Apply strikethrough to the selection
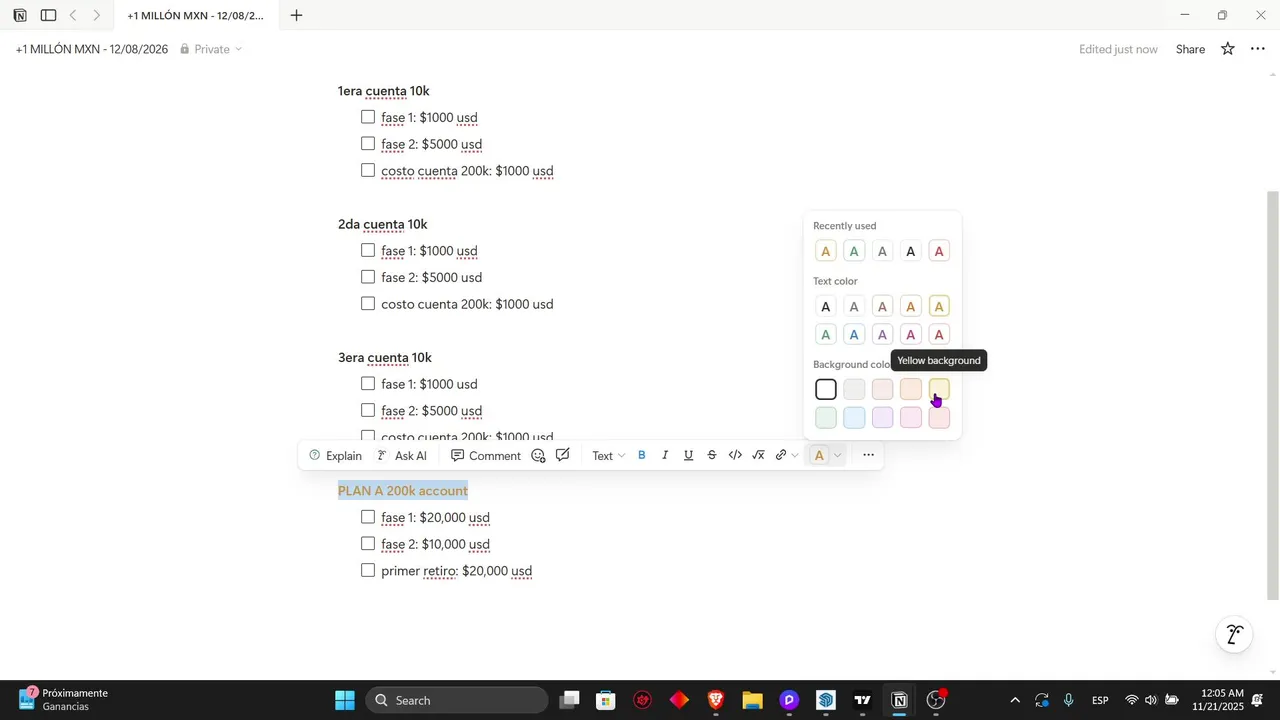This screenshot has height=720, width=1280. pos(712,455)
